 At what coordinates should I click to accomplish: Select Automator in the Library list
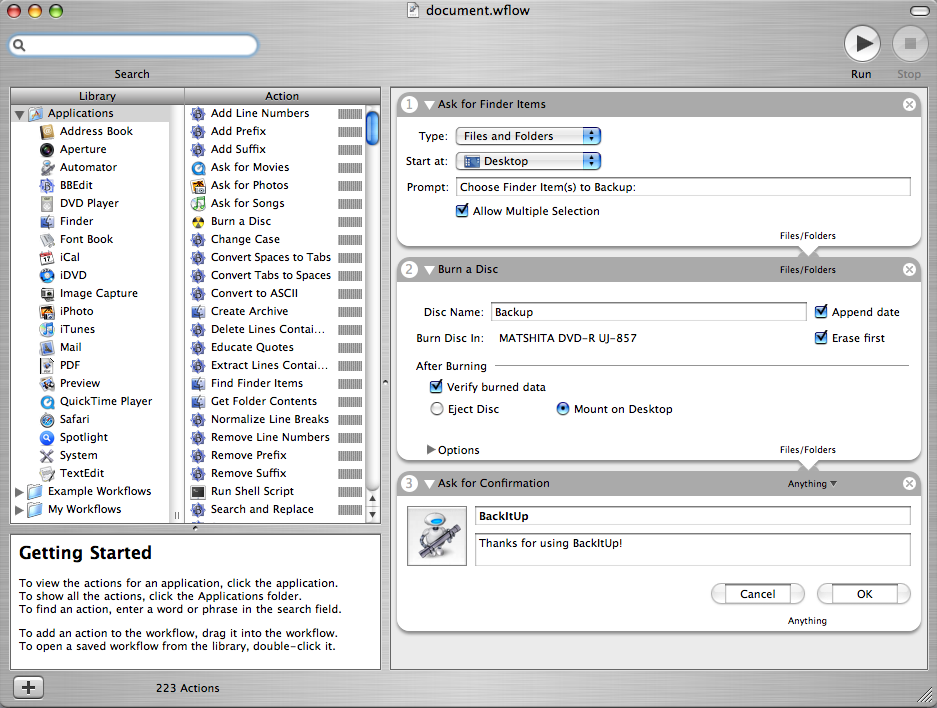tap(90, 167)
